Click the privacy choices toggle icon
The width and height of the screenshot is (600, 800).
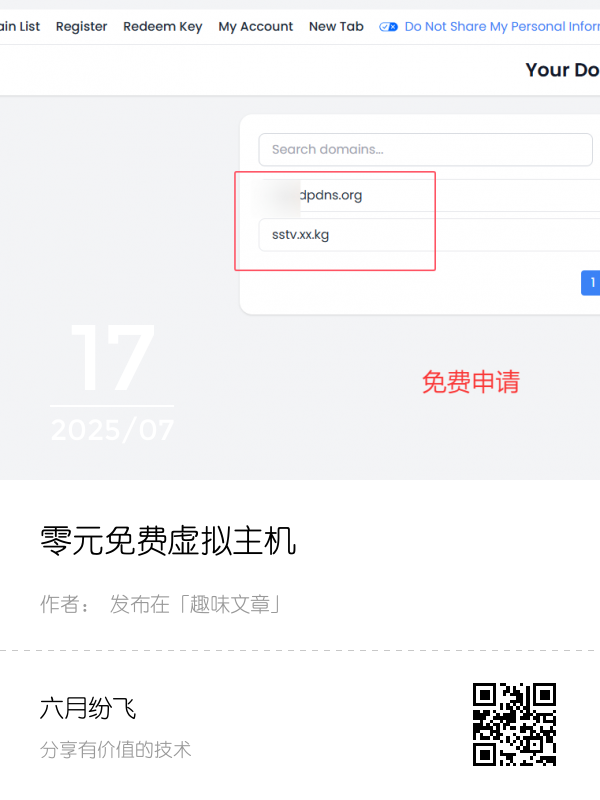pos(388,27)
